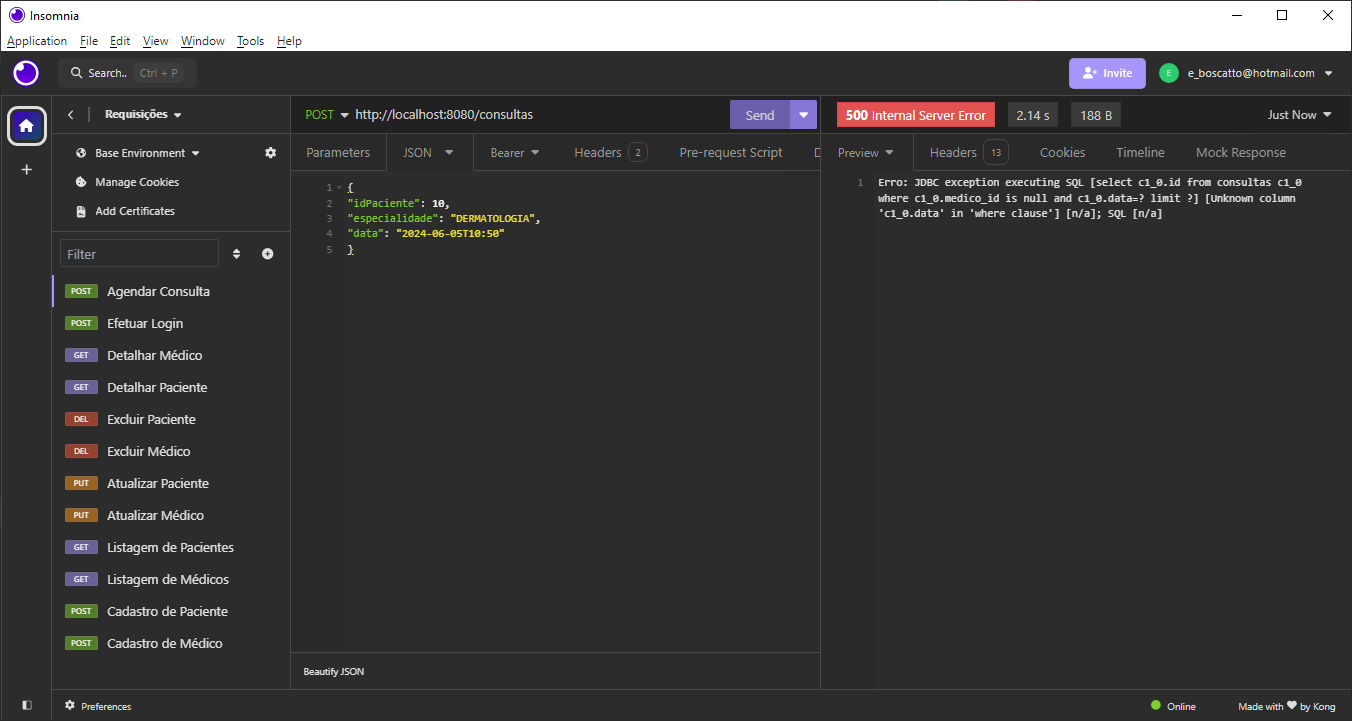Open environment settings gear icon

pos(270,153)
